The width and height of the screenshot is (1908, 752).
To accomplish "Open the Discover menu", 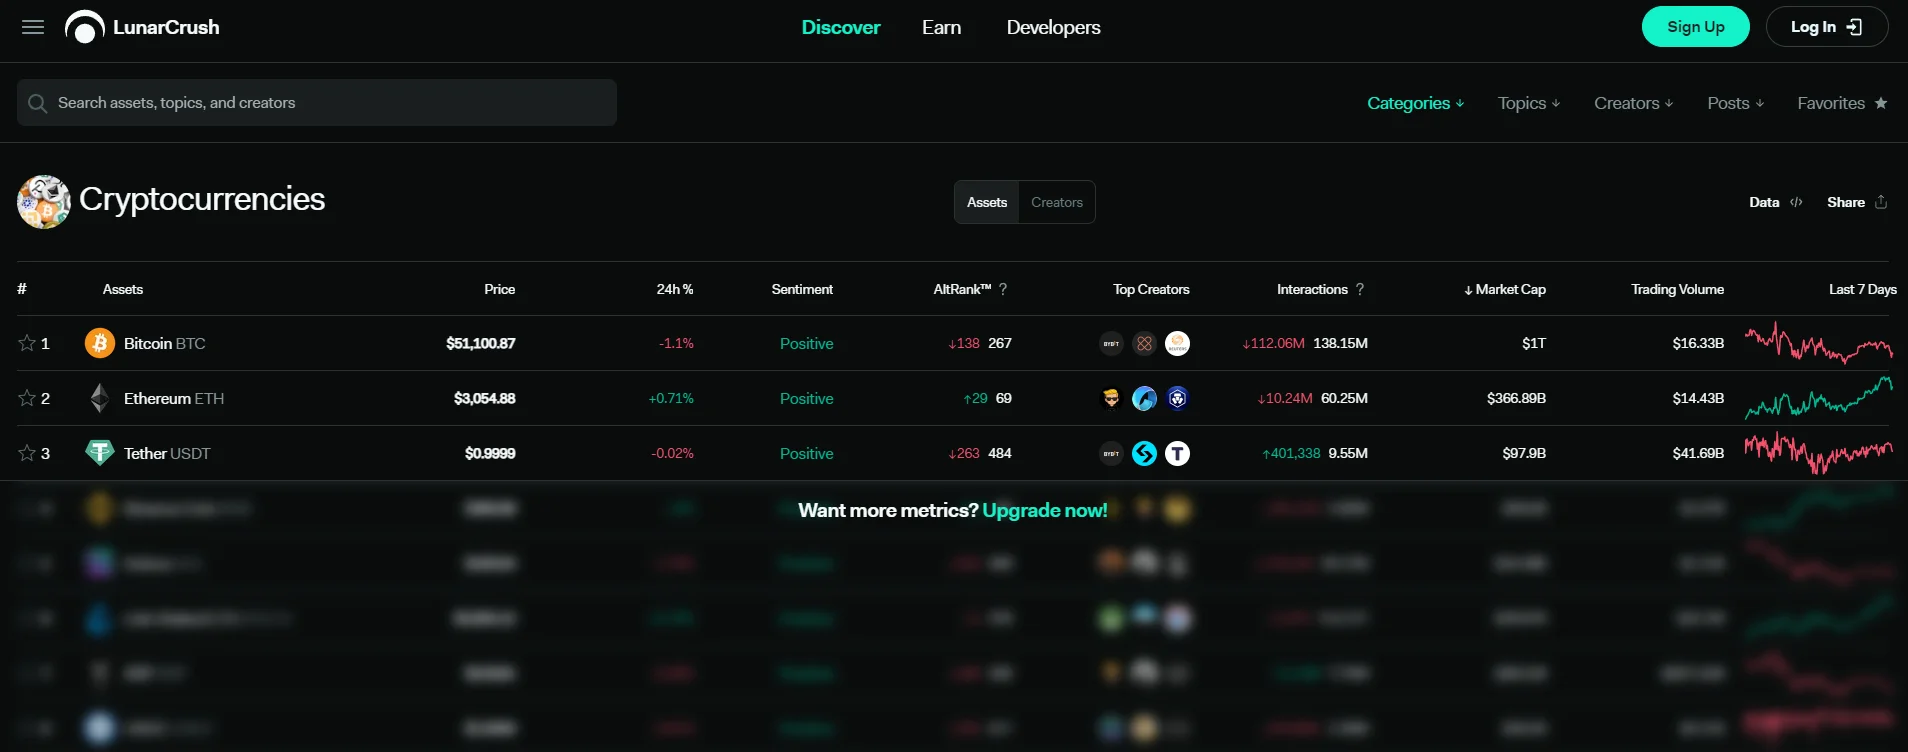I will tap(841, 27).
